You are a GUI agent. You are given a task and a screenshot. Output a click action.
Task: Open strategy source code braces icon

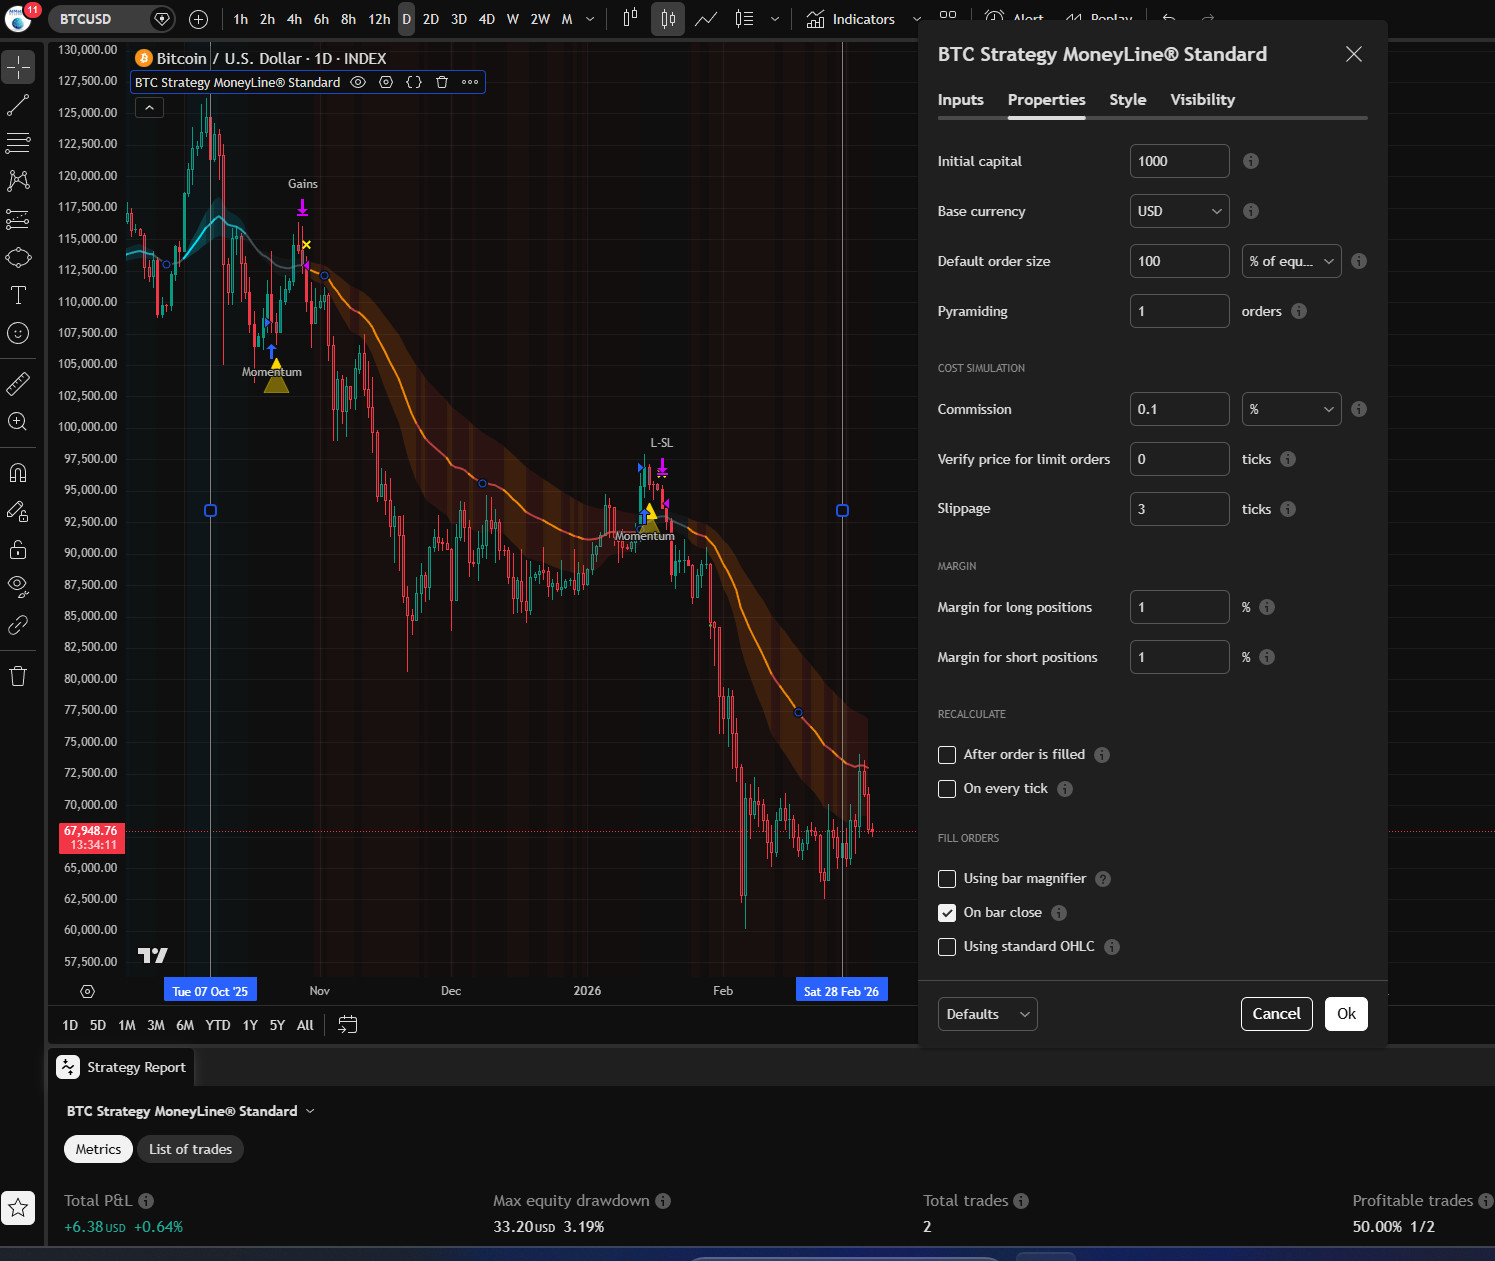click(414, 82)
